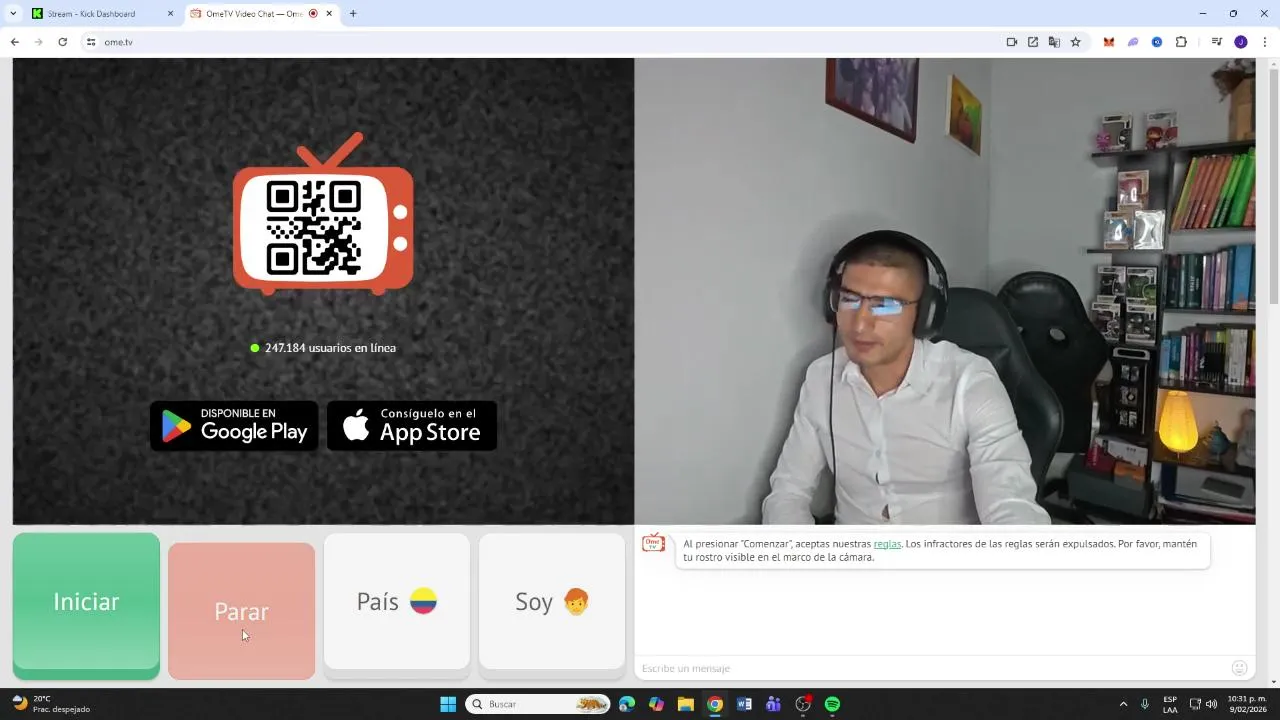The width and height of the screenshot is (1280, 720).
Task: Open the purple feather extension
Action: point(1133,42)
